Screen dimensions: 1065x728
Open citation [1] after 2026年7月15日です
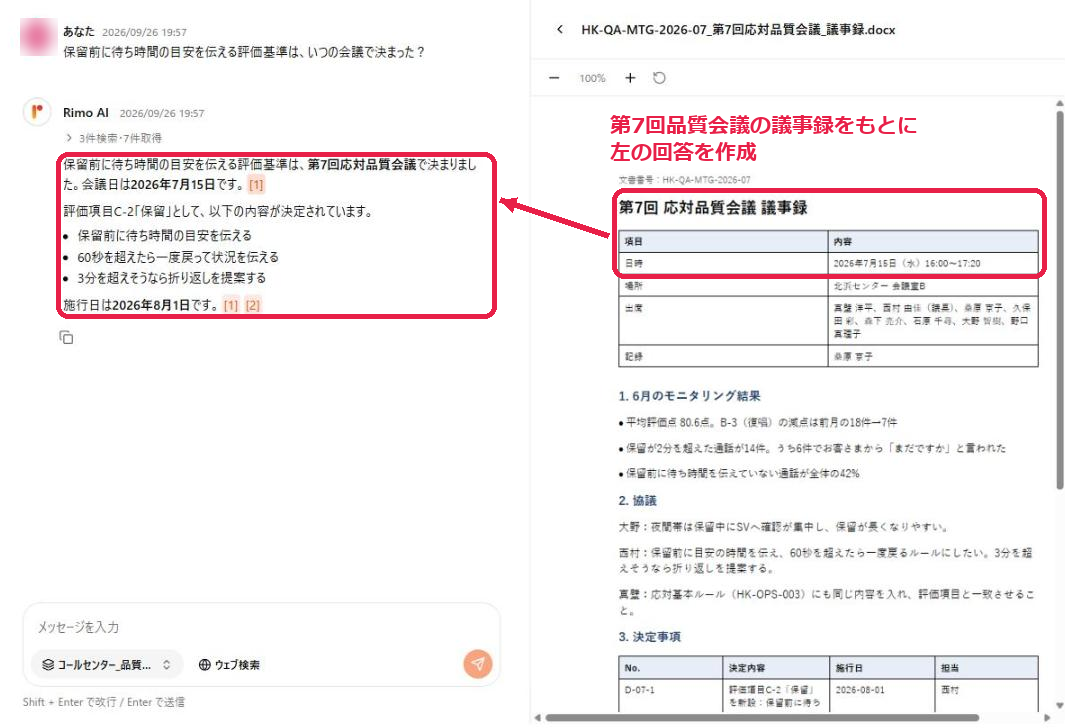pos(256,185)
